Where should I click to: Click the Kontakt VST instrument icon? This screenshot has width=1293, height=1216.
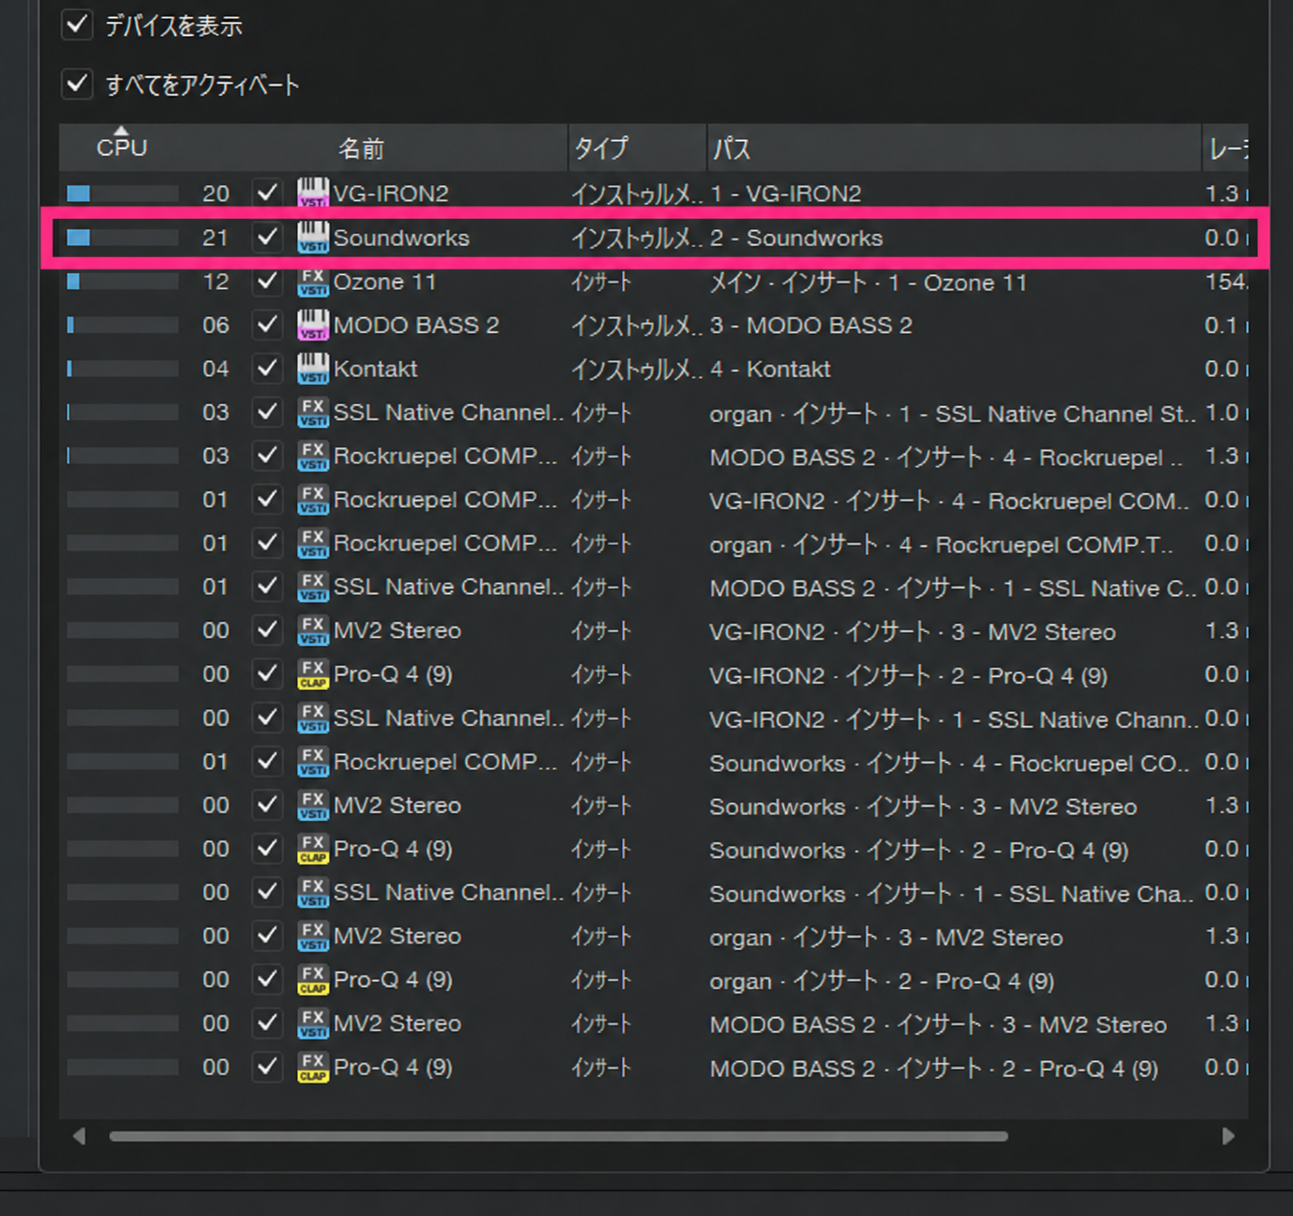[x=313, y=368]
